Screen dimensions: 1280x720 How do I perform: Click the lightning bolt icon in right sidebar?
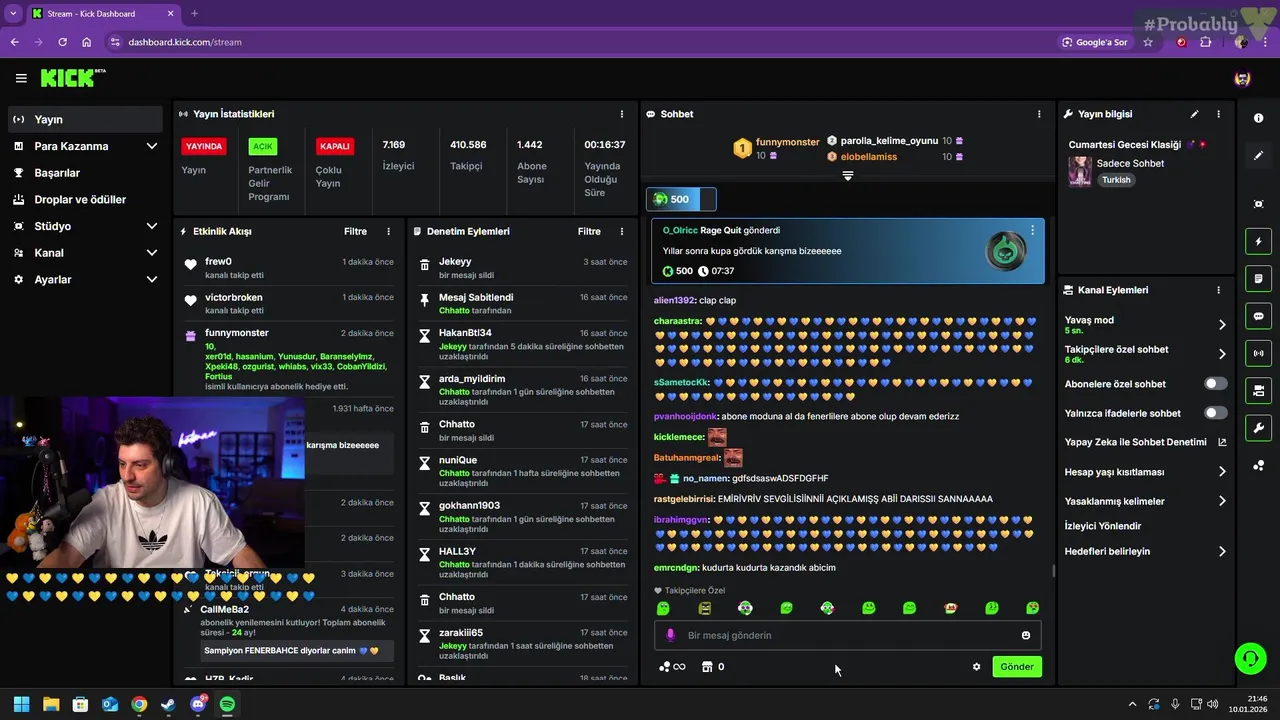1258,241
